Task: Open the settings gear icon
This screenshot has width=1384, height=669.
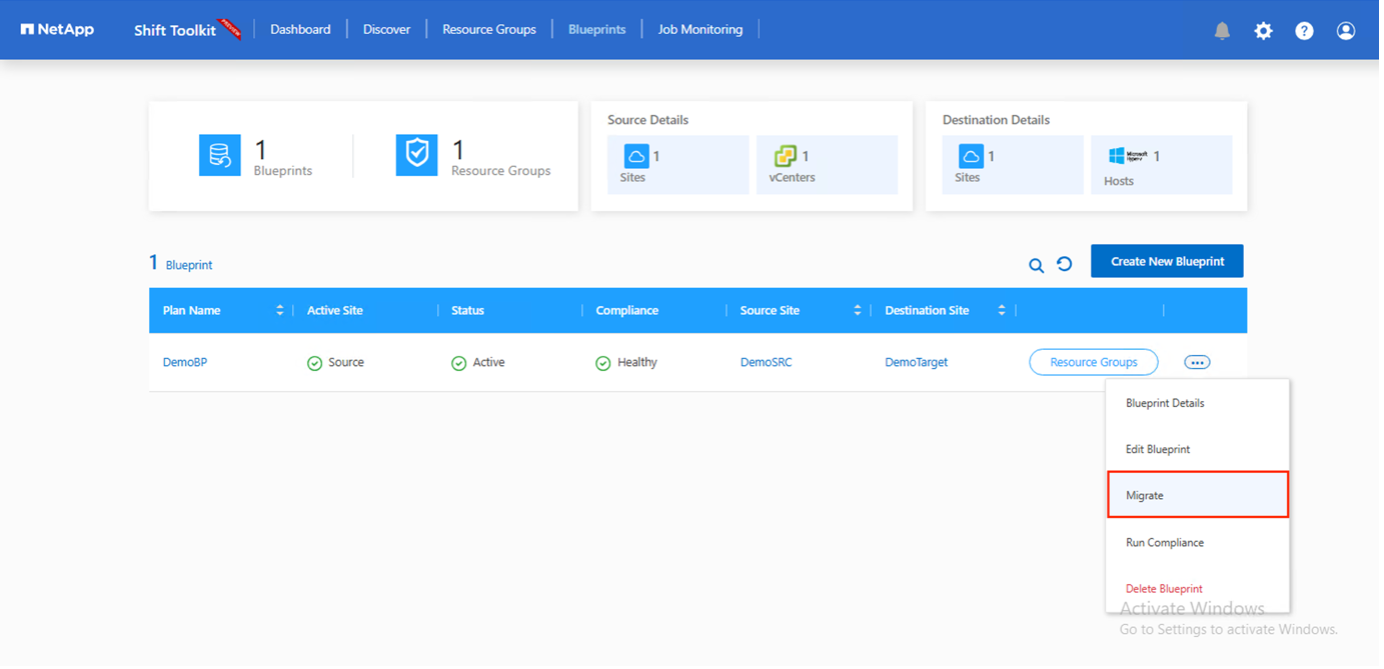Action: [x=1263, y=31]
